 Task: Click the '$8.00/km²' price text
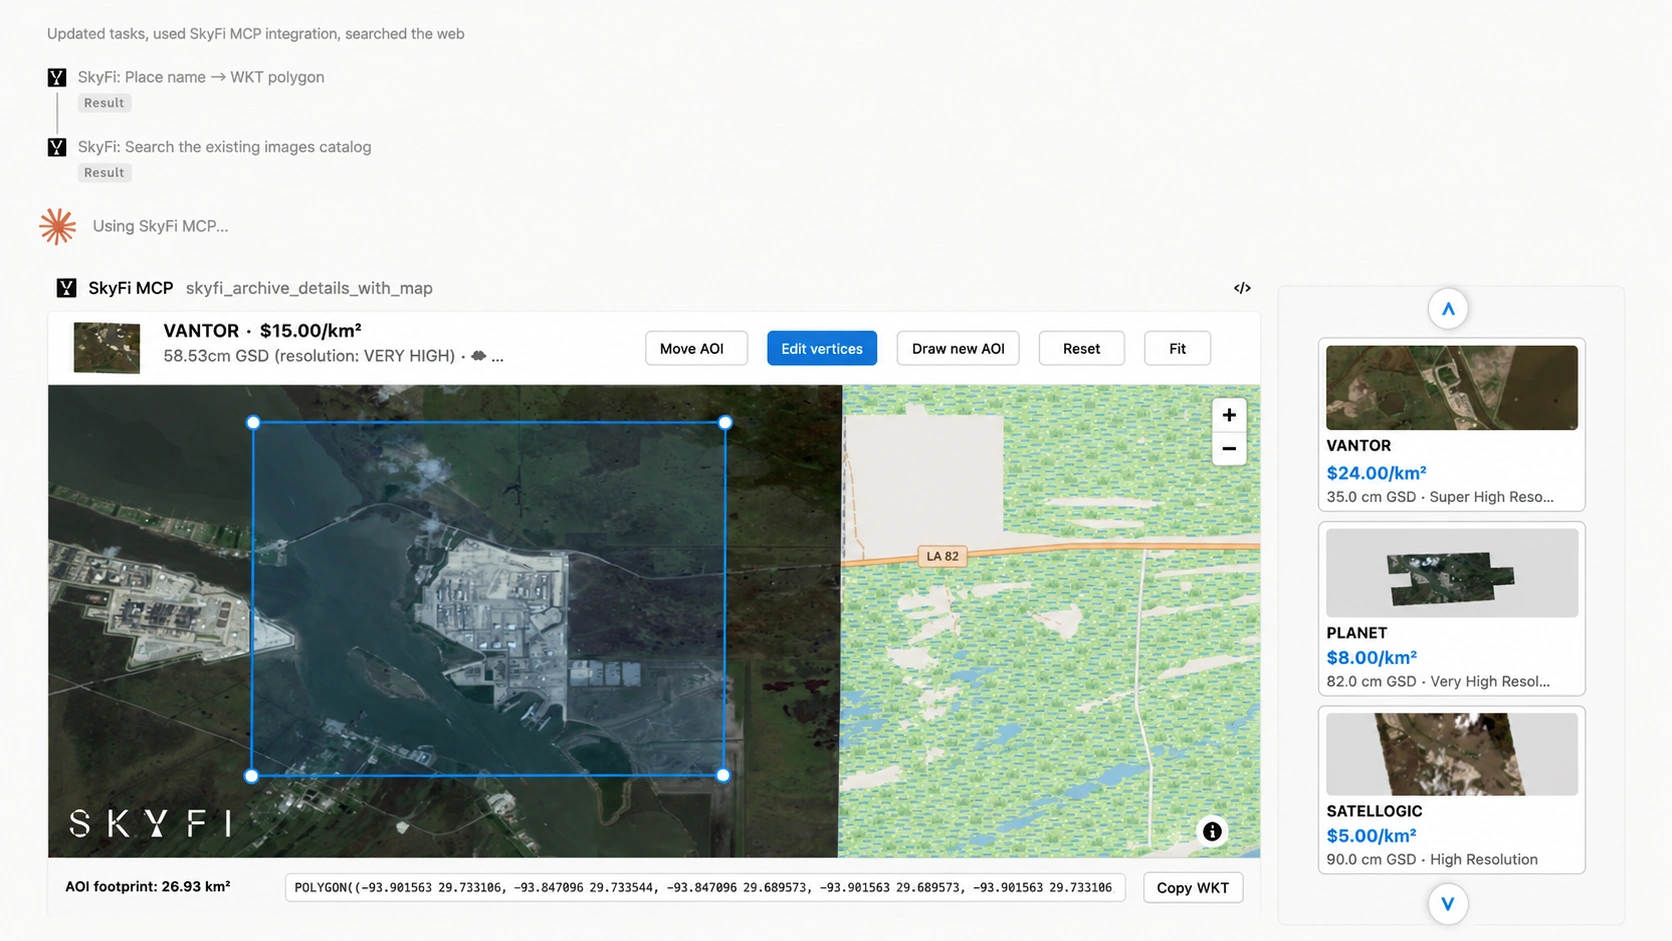click(1372, 658)
